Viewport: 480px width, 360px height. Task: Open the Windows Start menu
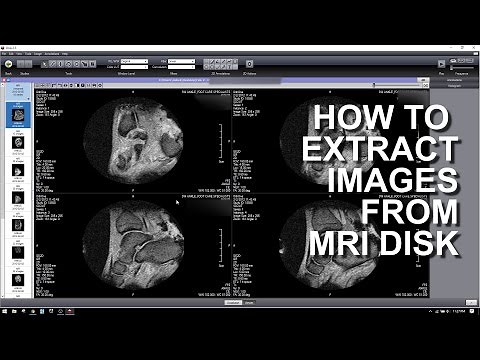click(4, 311)
